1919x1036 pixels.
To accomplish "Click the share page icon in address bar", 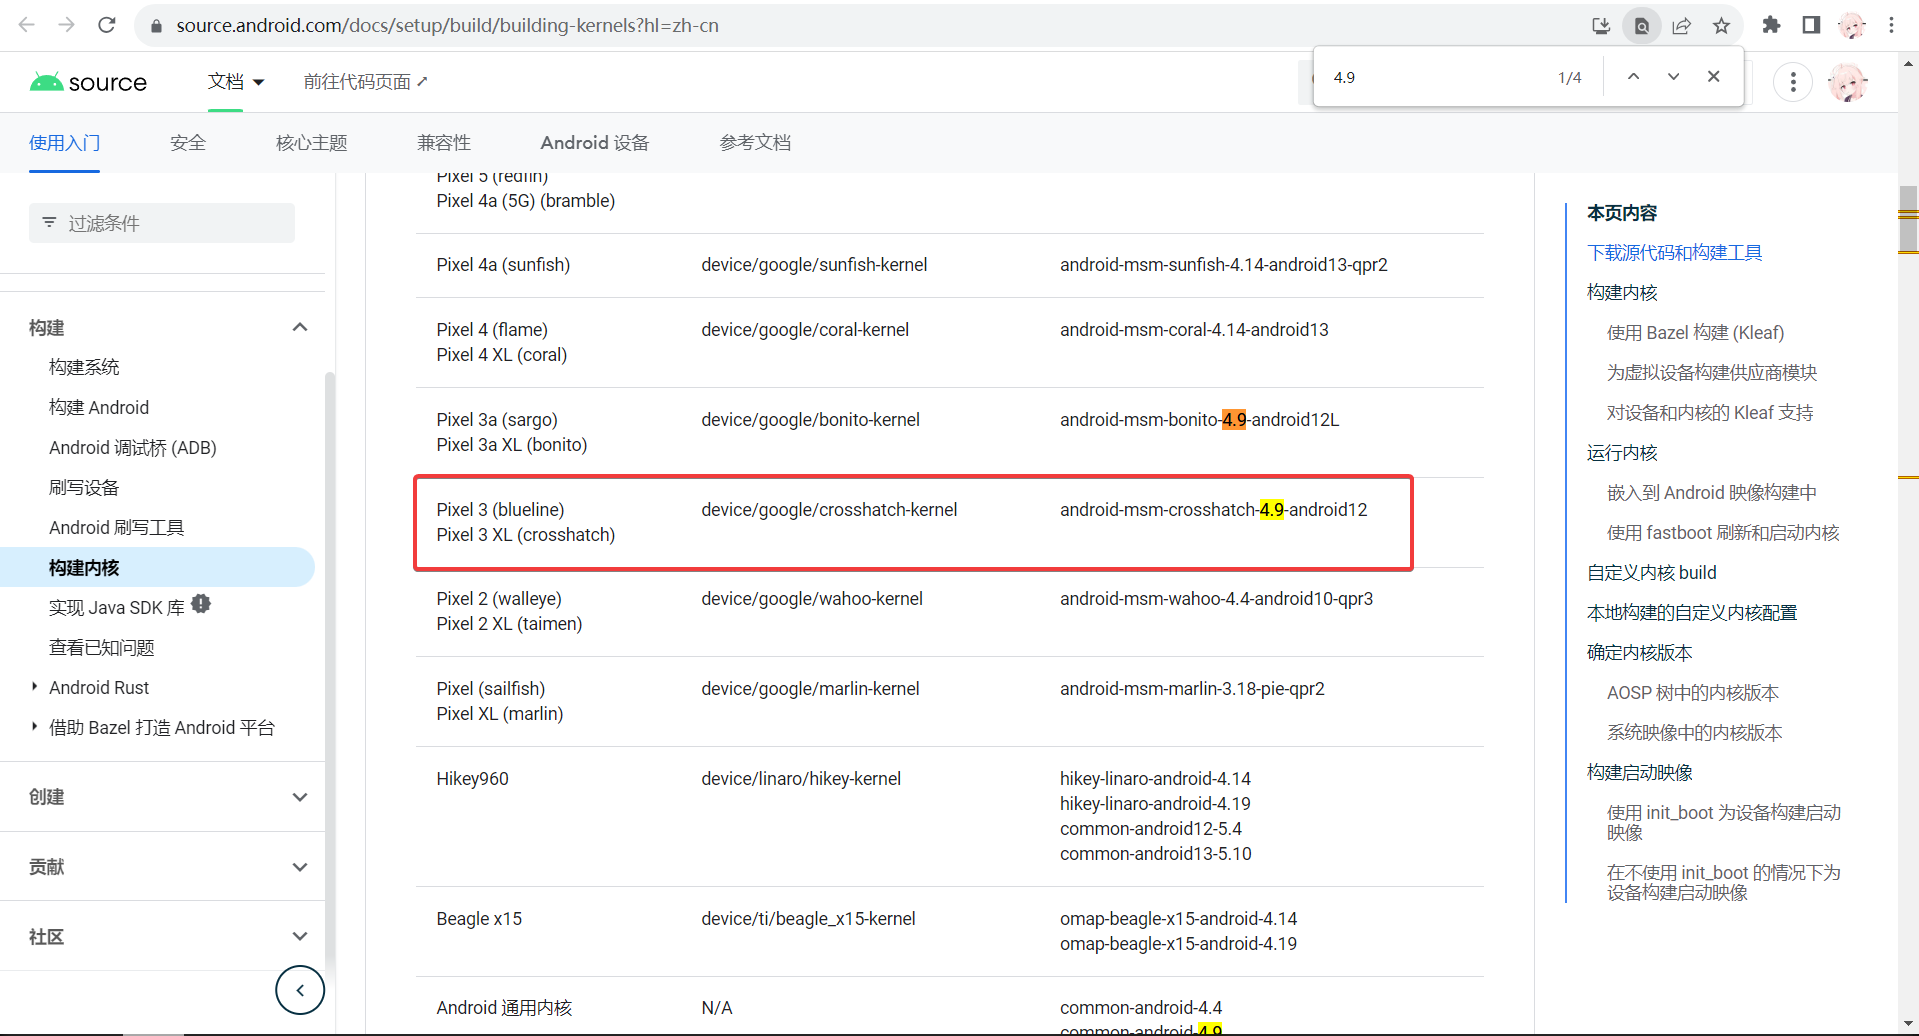I will click(x=1682, y=25).
